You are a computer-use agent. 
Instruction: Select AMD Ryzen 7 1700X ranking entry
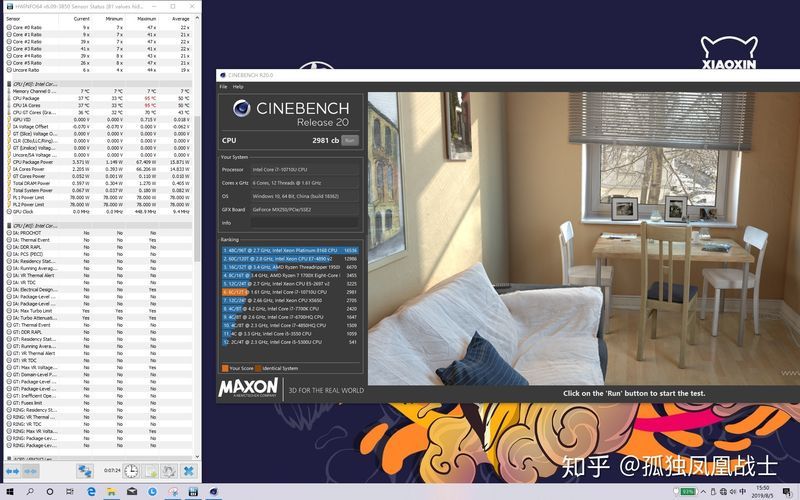pos(290,276)
